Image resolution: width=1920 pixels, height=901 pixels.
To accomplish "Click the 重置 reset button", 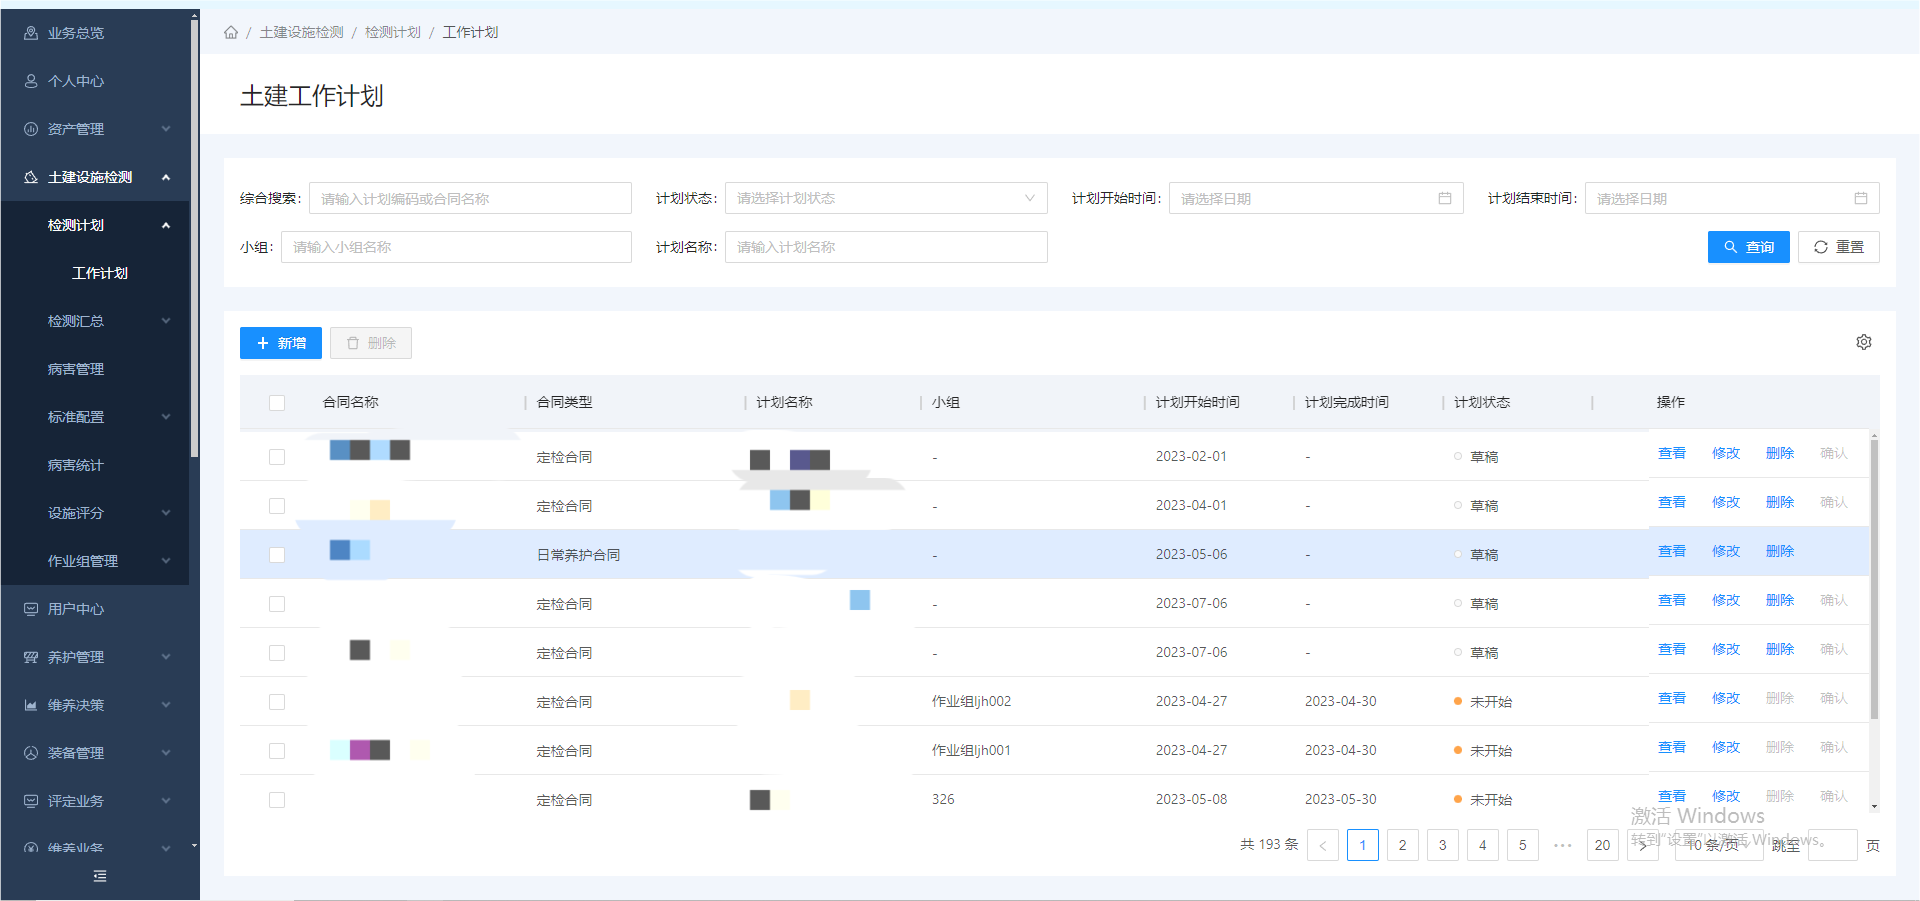I will (x=1838, y=247).
